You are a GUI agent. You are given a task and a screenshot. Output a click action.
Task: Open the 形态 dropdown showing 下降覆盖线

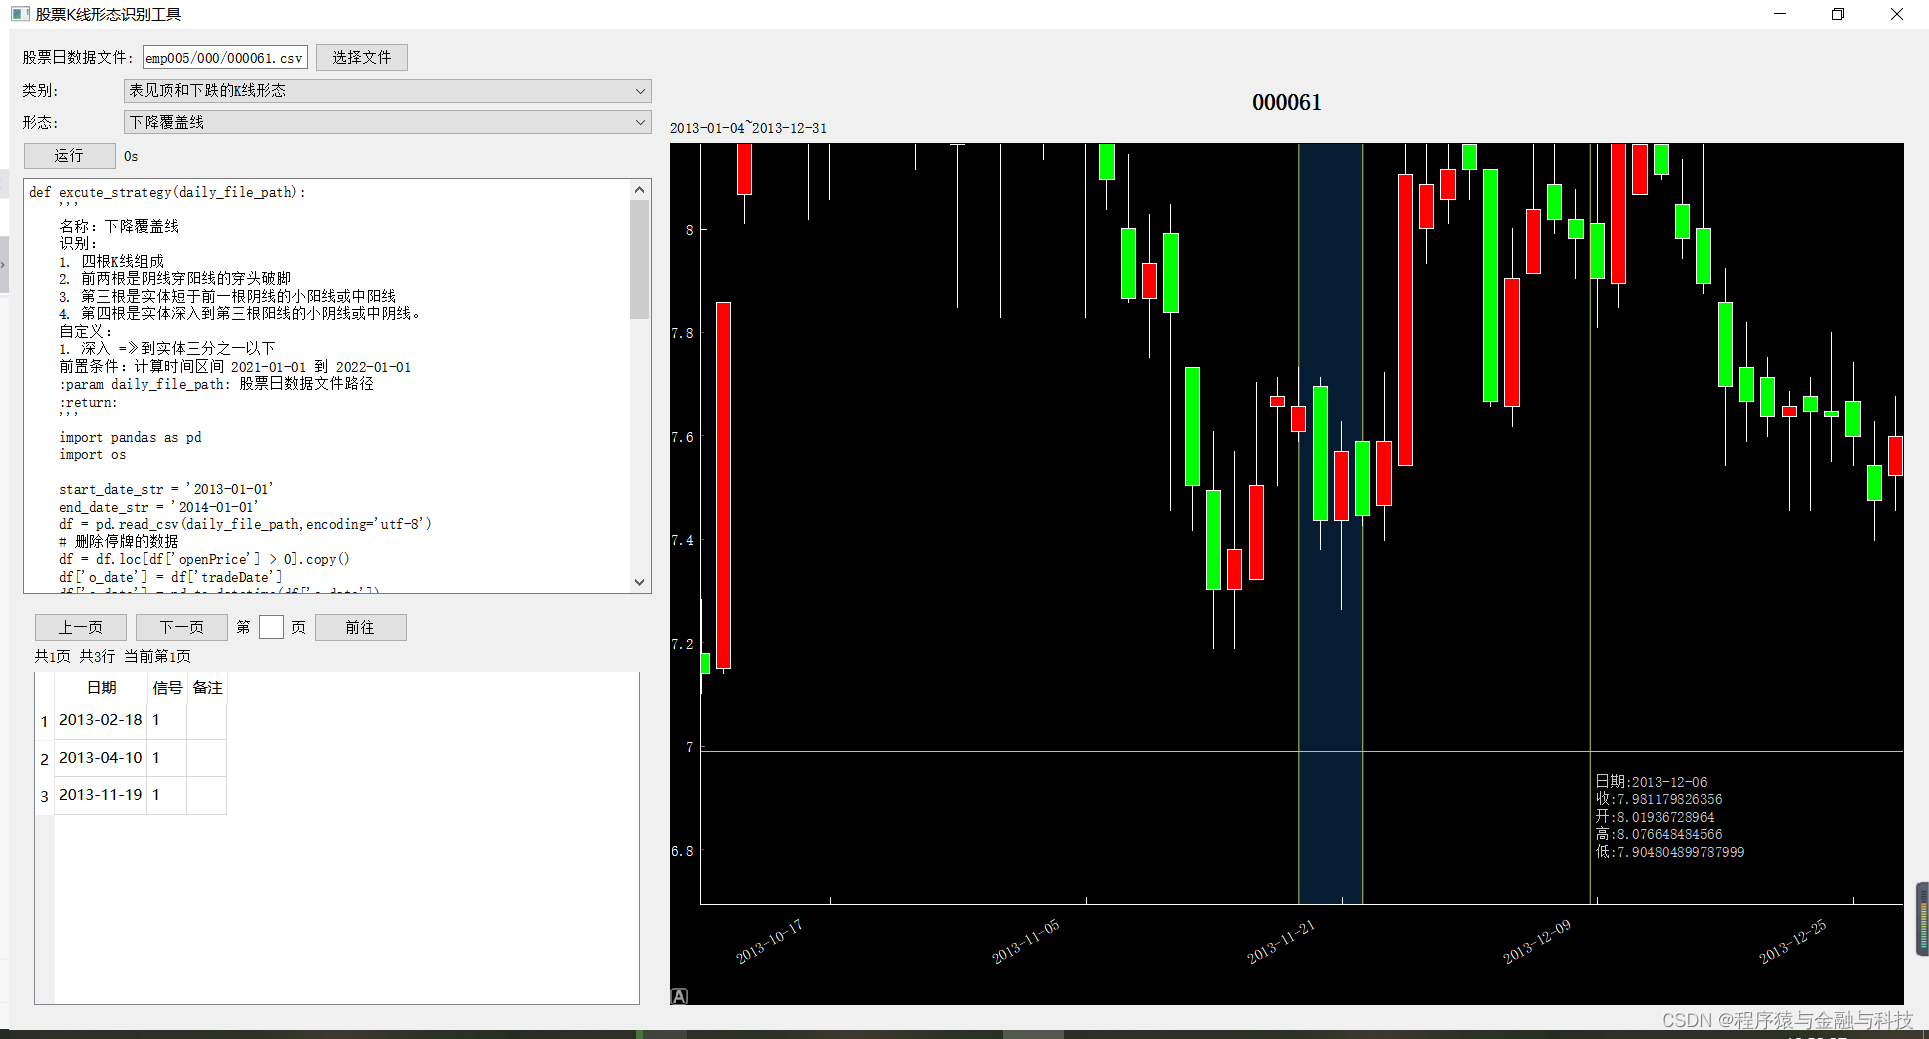click(388, 122)
